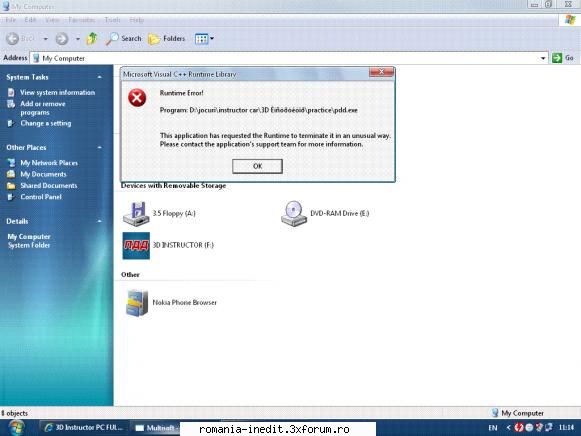Collapse the Details panel
Image resolution: width=581 pixels, height=436 pixels.
coord(99,221)
